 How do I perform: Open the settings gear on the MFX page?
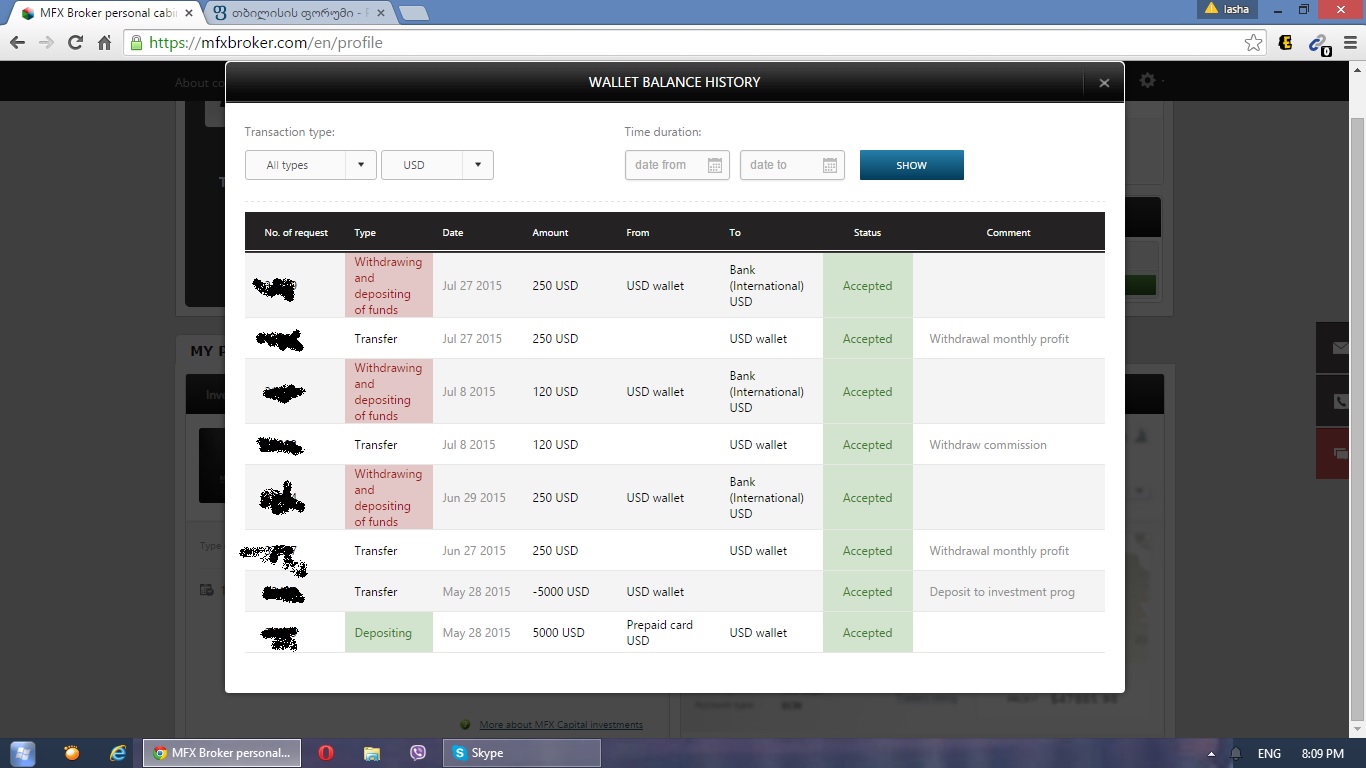click(x=1147, y=80)
